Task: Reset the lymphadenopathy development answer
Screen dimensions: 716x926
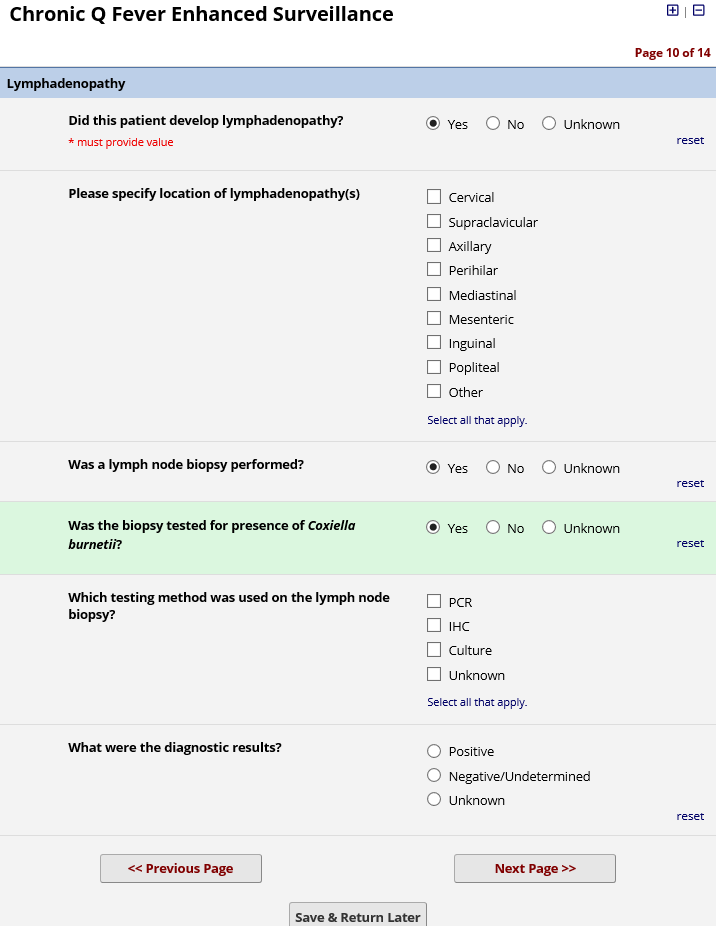Action: 690,140
